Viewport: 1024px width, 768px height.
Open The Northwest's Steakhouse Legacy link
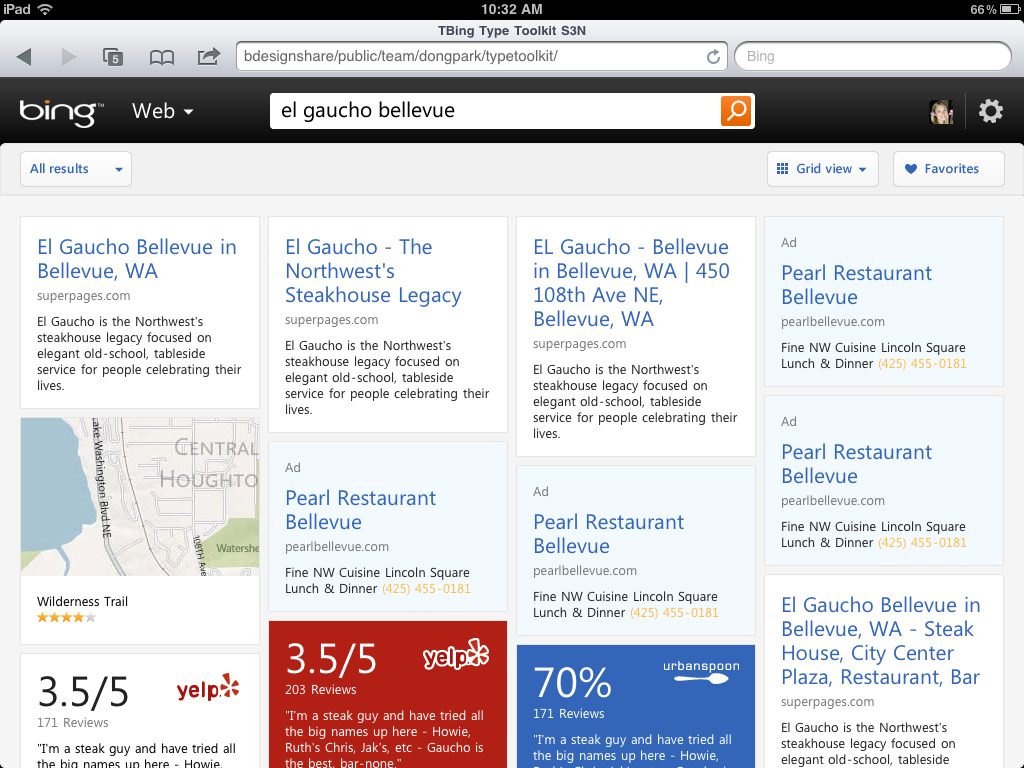coord(374,271)
